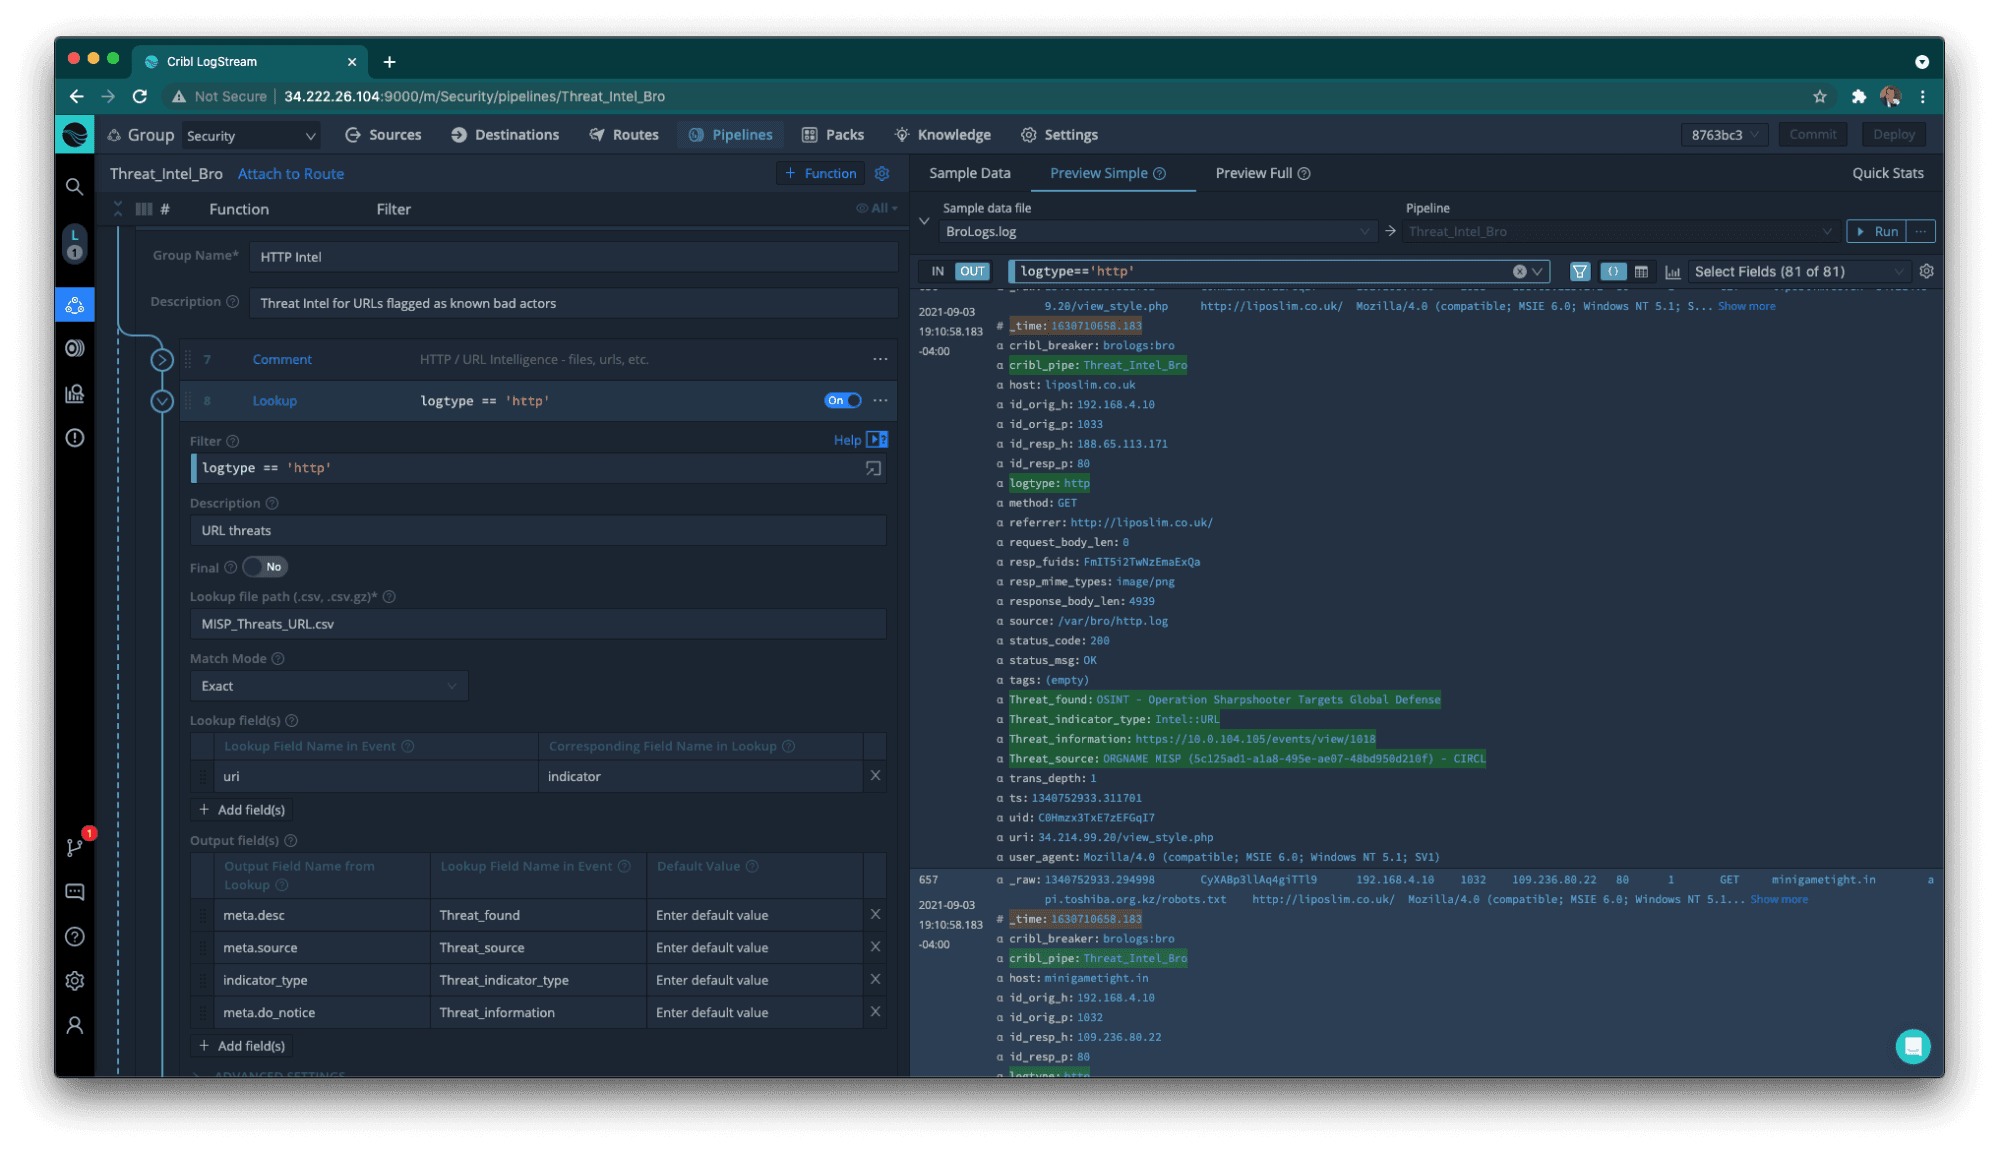Expand the filter editor popout icon
Image resolution: width=1999 pixels, height=1151 pixels.
click(x=873, y=468)
